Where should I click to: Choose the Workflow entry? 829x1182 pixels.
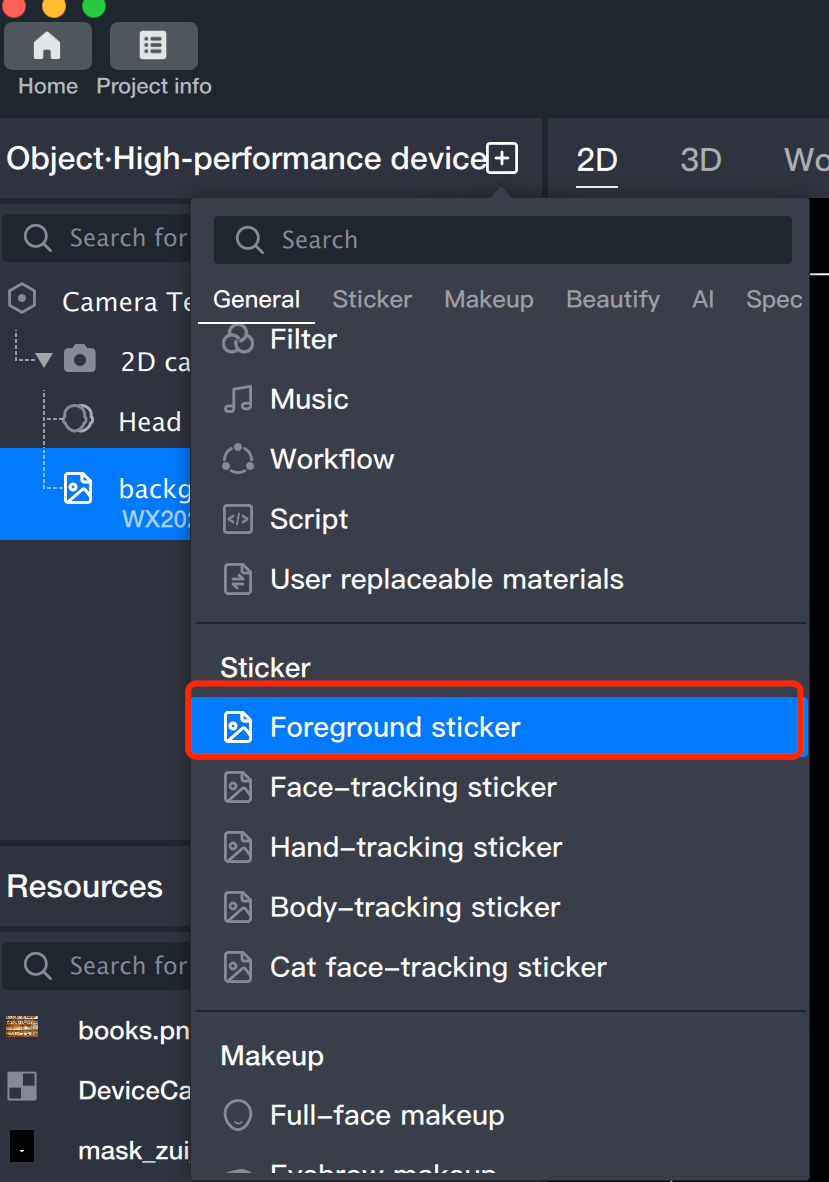(332, 460)
